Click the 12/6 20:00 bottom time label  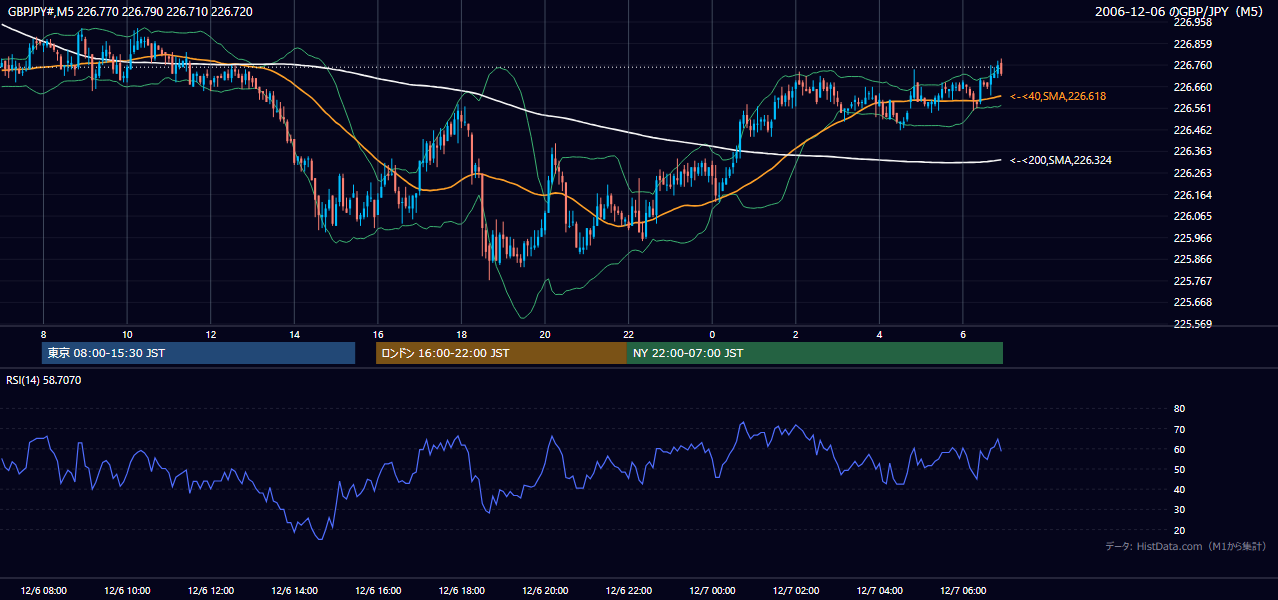[x=545, y=591]
